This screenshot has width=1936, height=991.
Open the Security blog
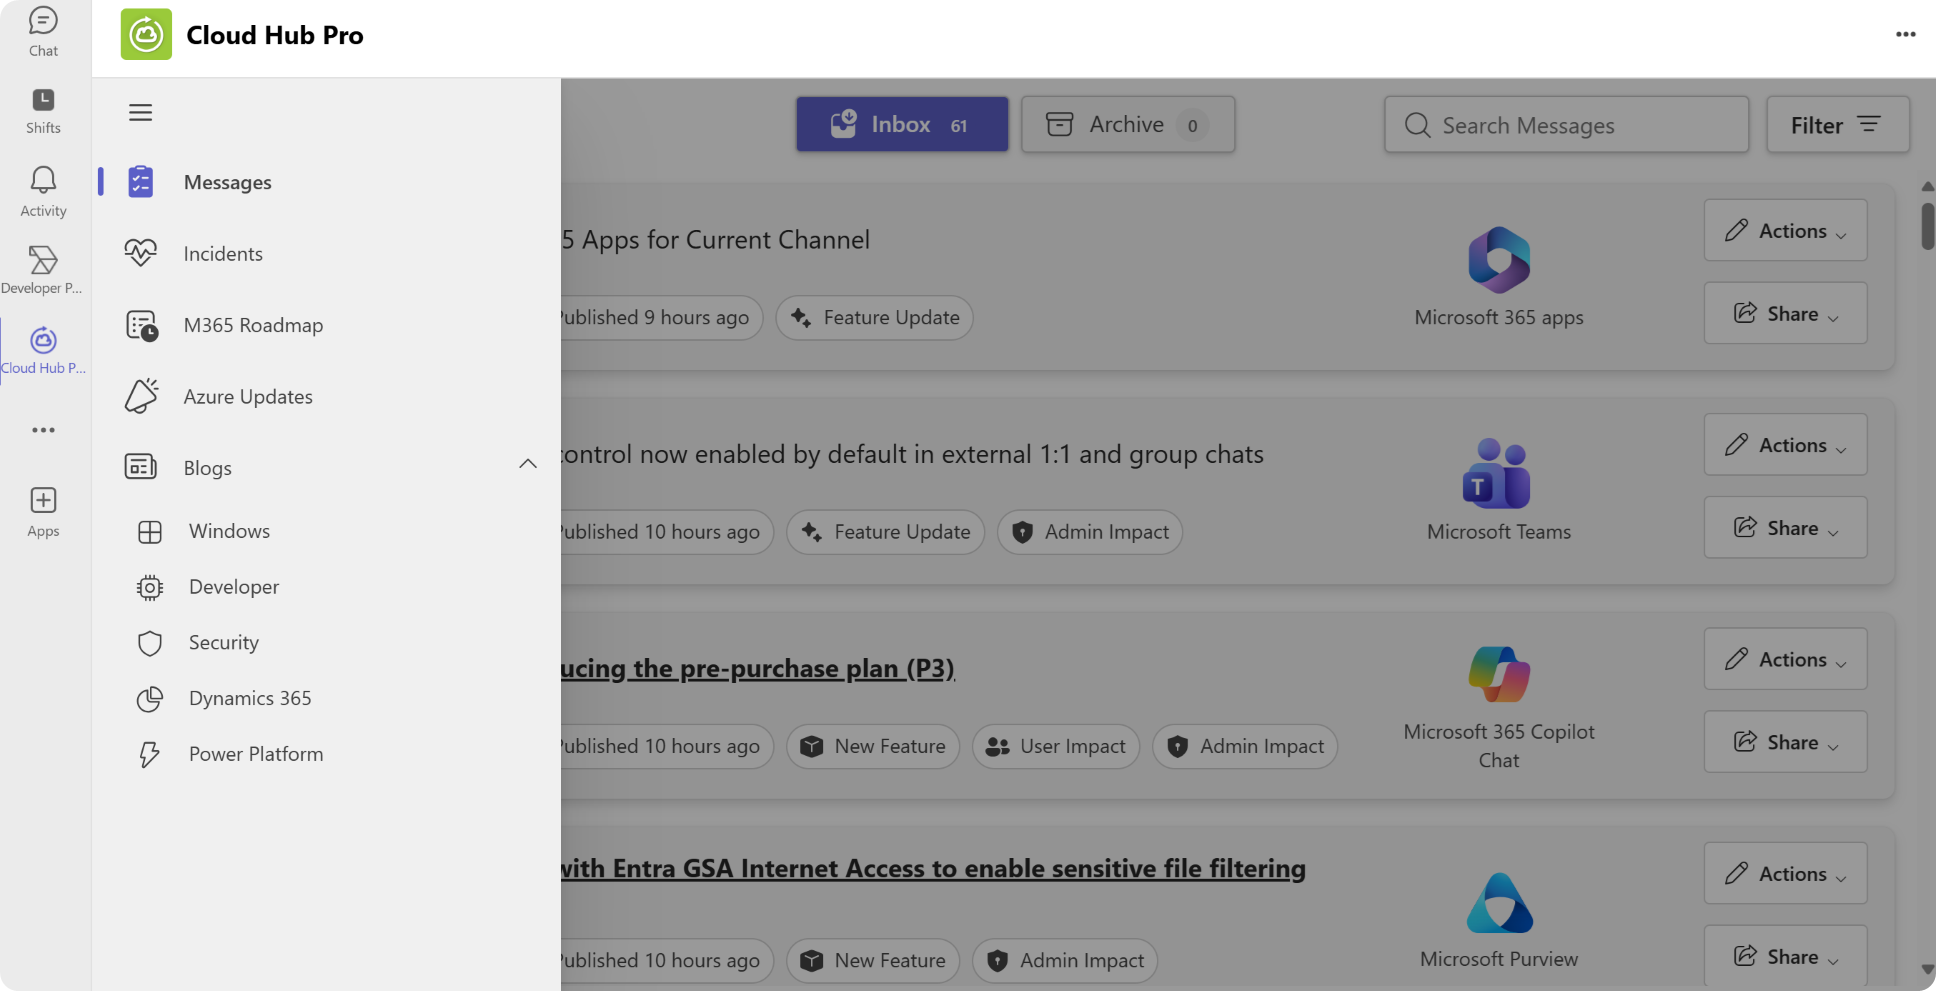pyautogui.click(x=224, y=643)
